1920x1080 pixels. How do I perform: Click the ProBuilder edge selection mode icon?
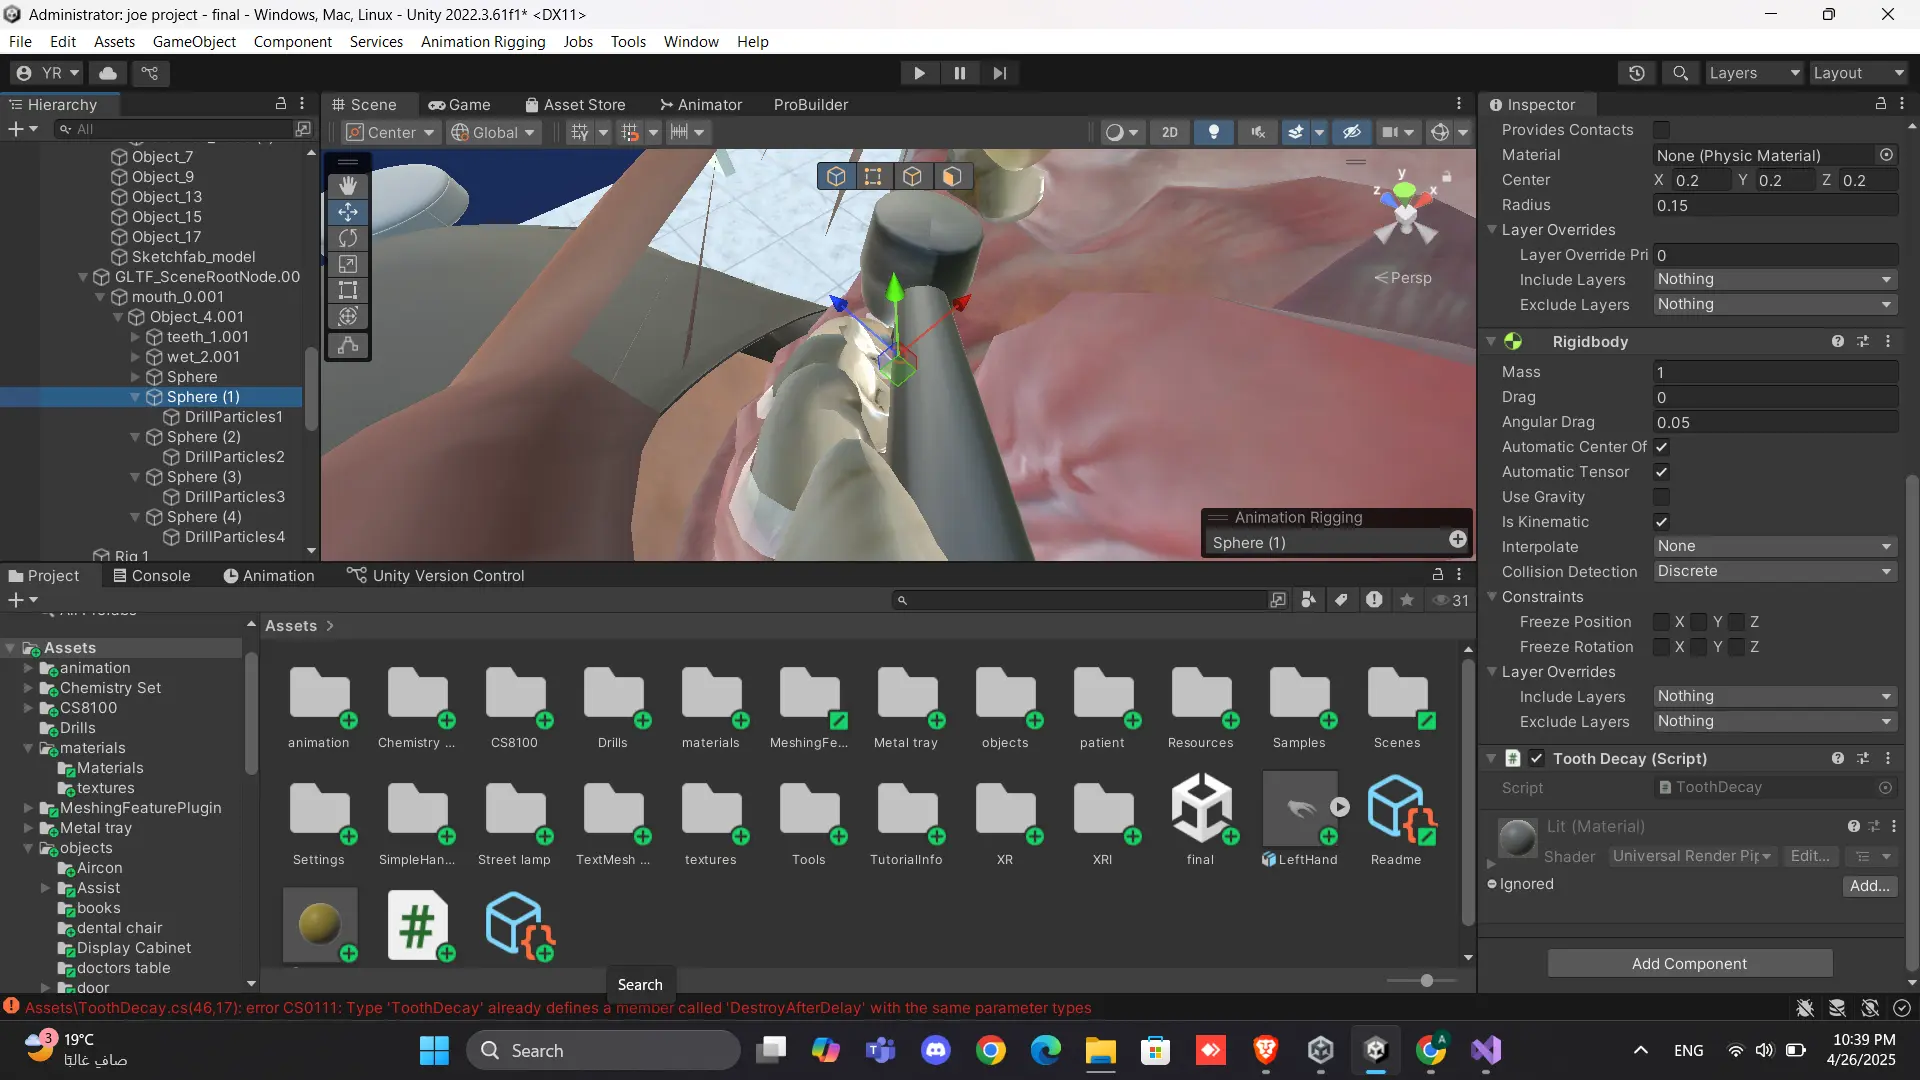coord(912,177)
